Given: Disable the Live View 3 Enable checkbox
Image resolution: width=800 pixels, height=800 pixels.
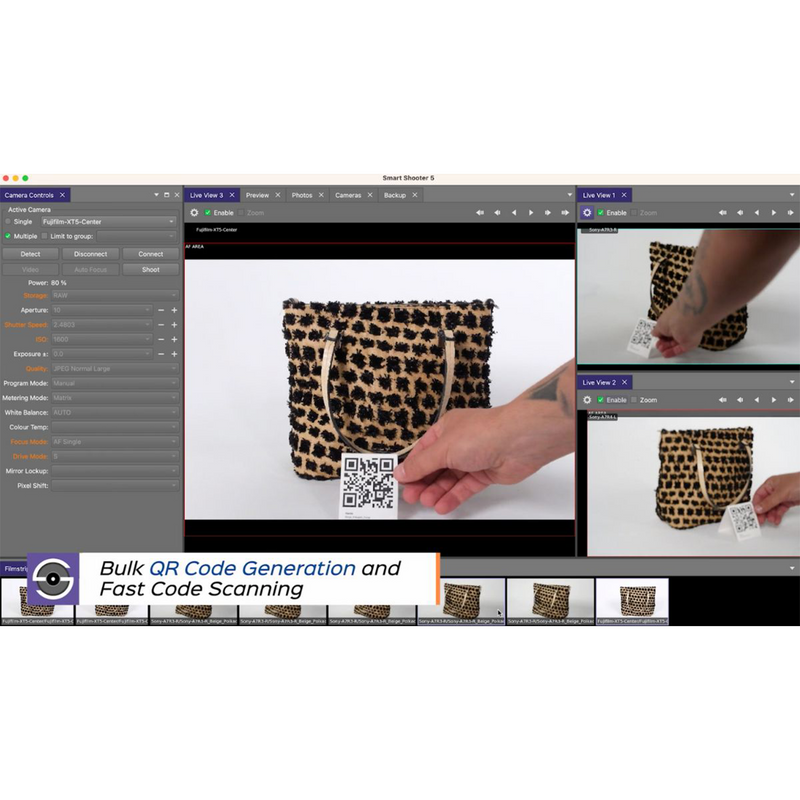Looking at the screenshot, I should coord(208,213).
